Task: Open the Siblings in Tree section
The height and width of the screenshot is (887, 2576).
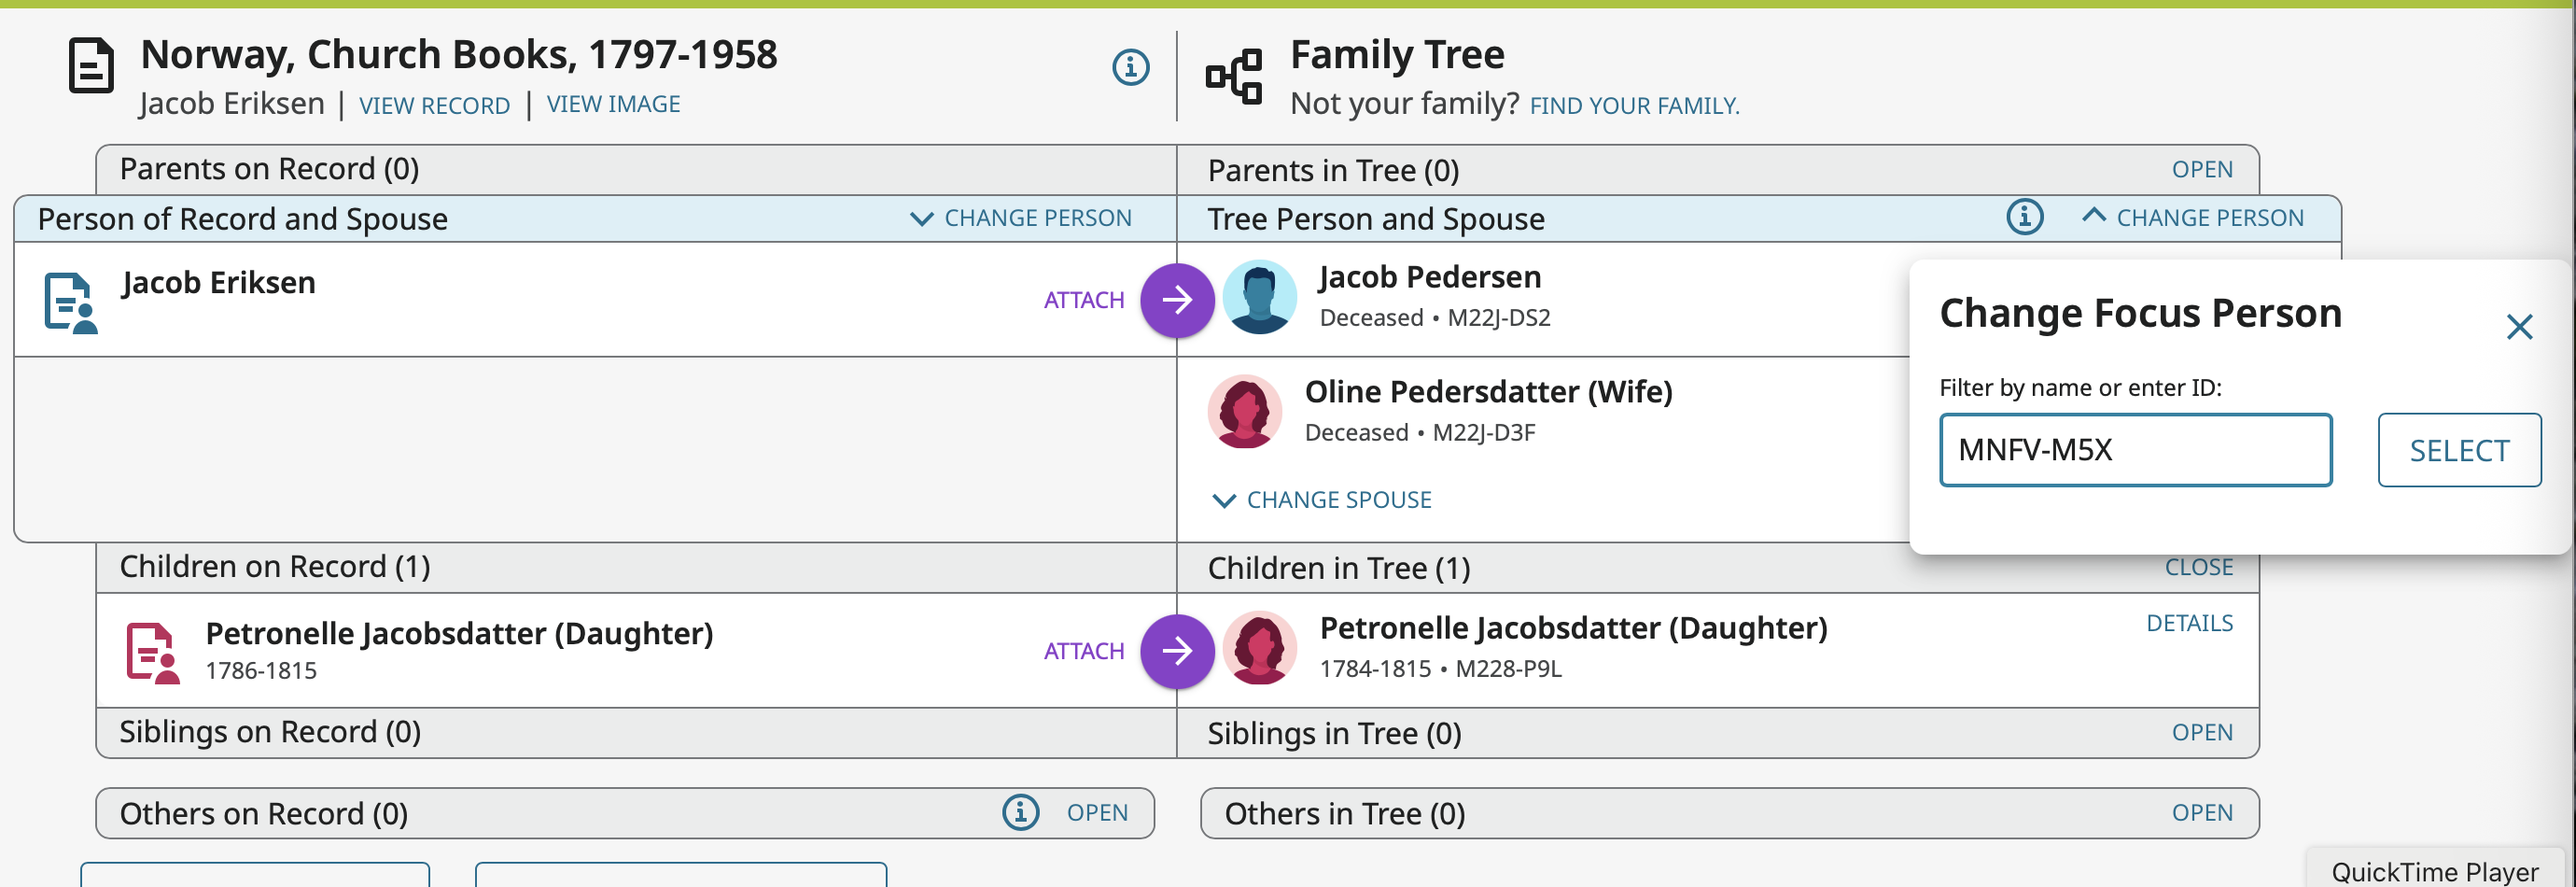Action: point(2201,733)
